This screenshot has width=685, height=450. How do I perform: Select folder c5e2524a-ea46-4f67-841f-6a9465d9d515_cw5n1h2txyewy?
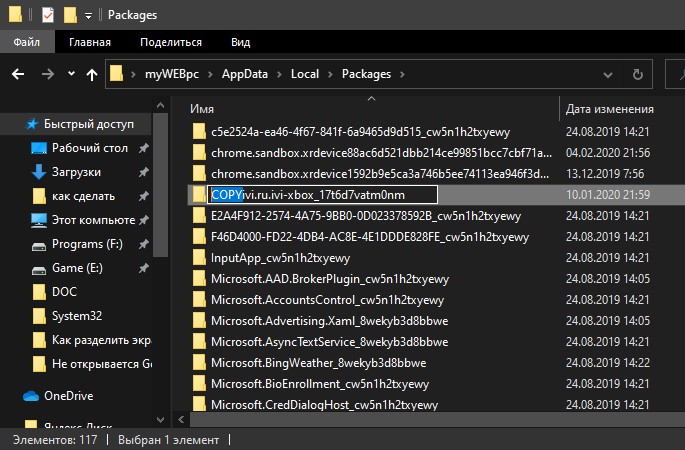(360, 132)
